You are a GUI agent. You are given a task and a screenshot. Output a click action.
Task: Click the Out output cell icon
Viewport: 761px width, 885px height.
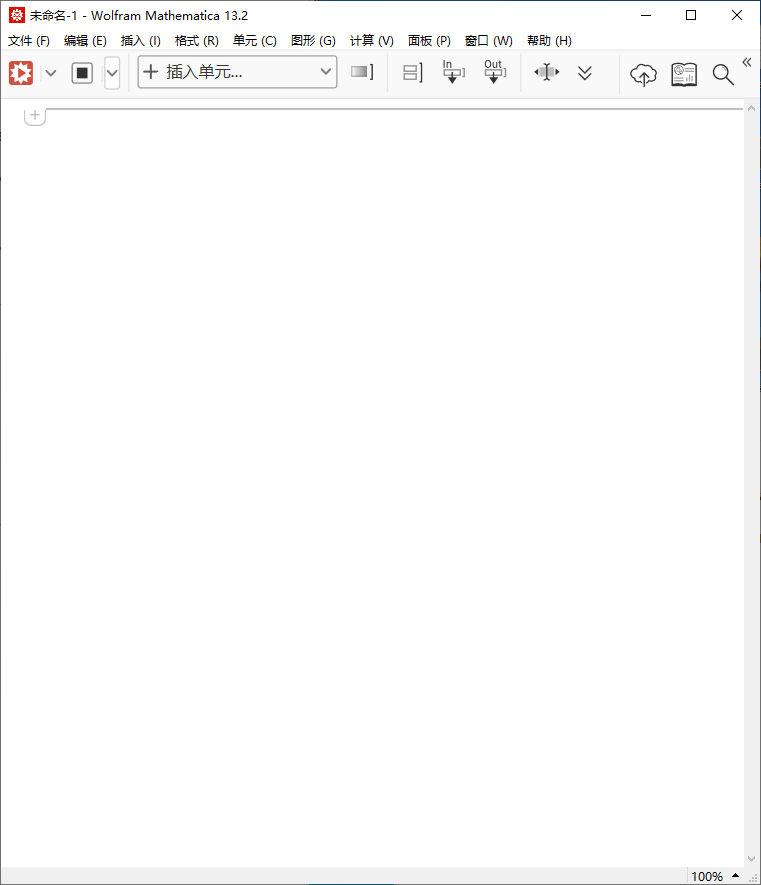pyautogui.click(x=495, y=72)
